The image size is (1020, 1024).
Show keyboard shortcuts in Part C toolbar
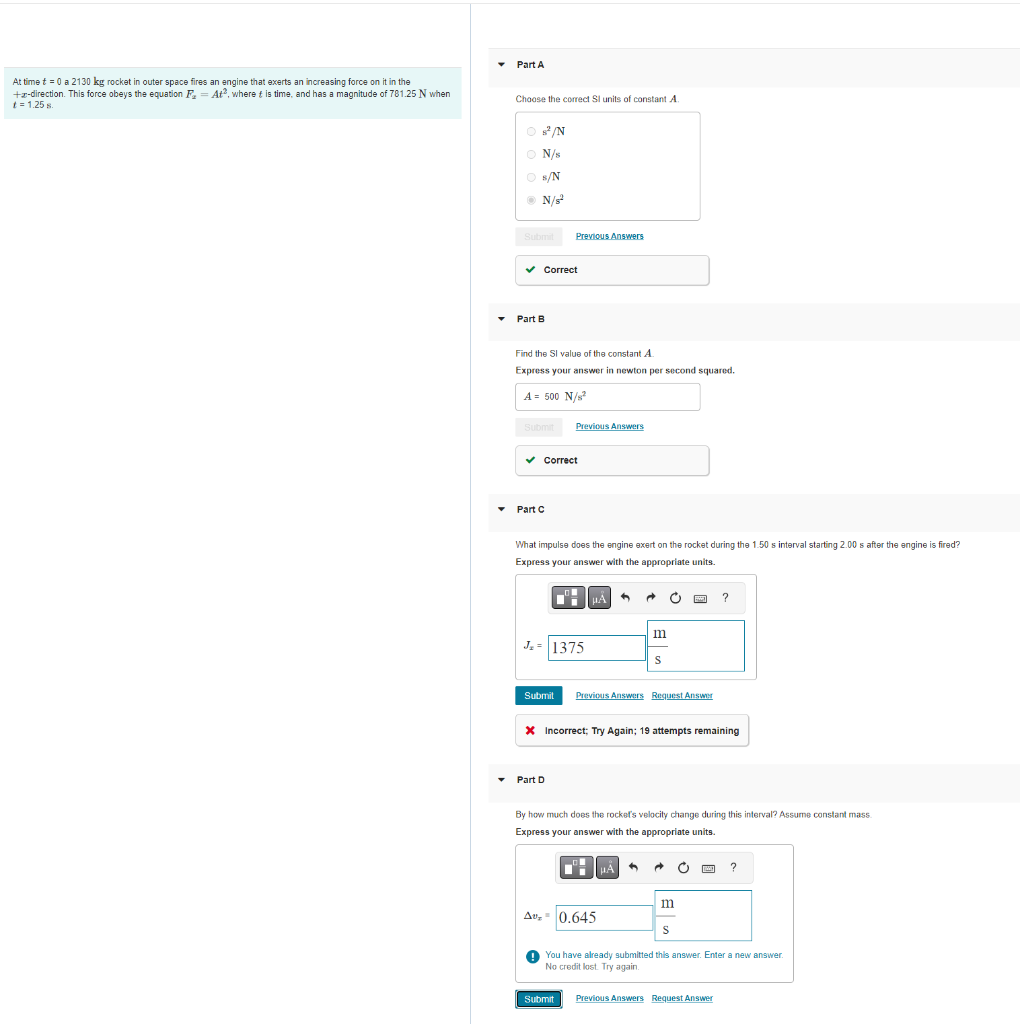[700, 598]
